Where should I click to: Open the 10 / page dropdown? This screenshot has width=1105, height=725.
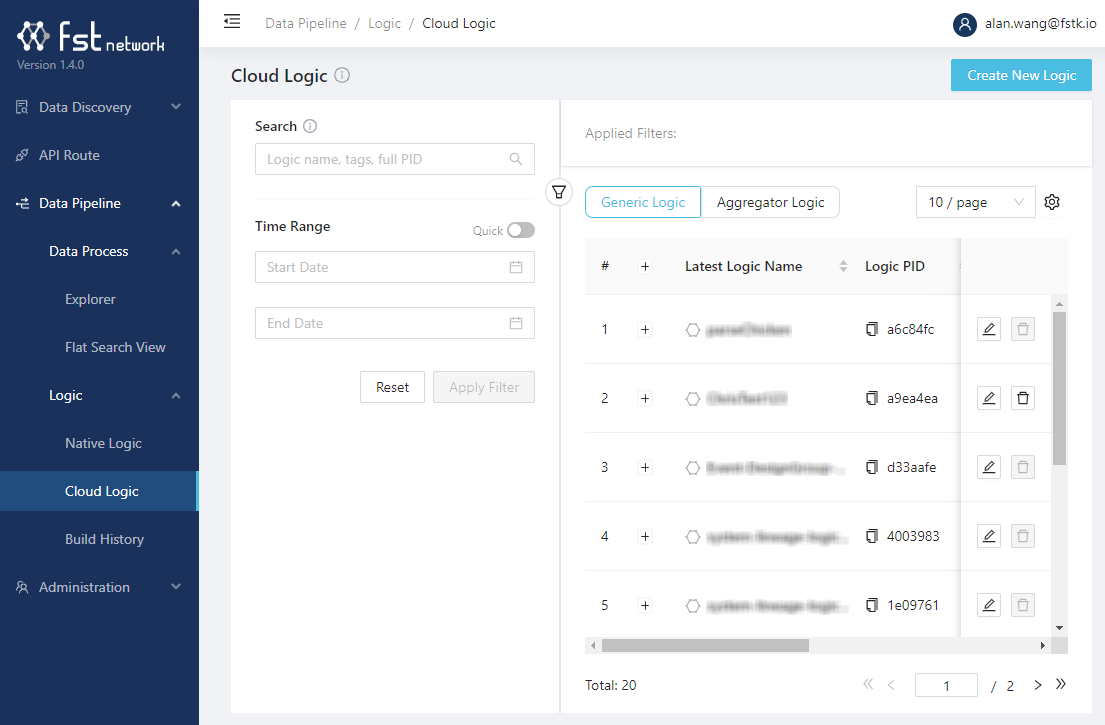click(975, 202)
